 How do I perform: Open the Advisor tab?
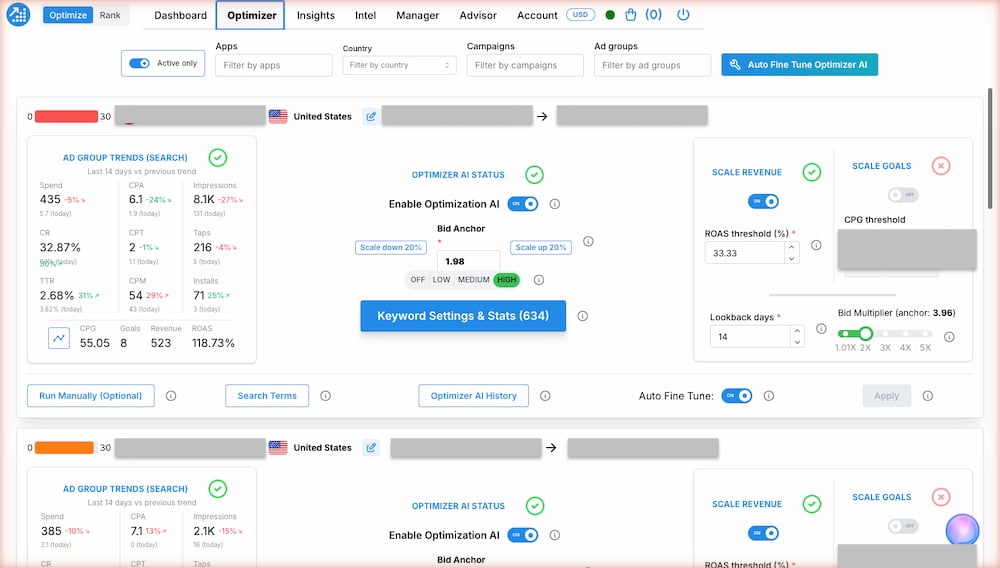(478, 15)
